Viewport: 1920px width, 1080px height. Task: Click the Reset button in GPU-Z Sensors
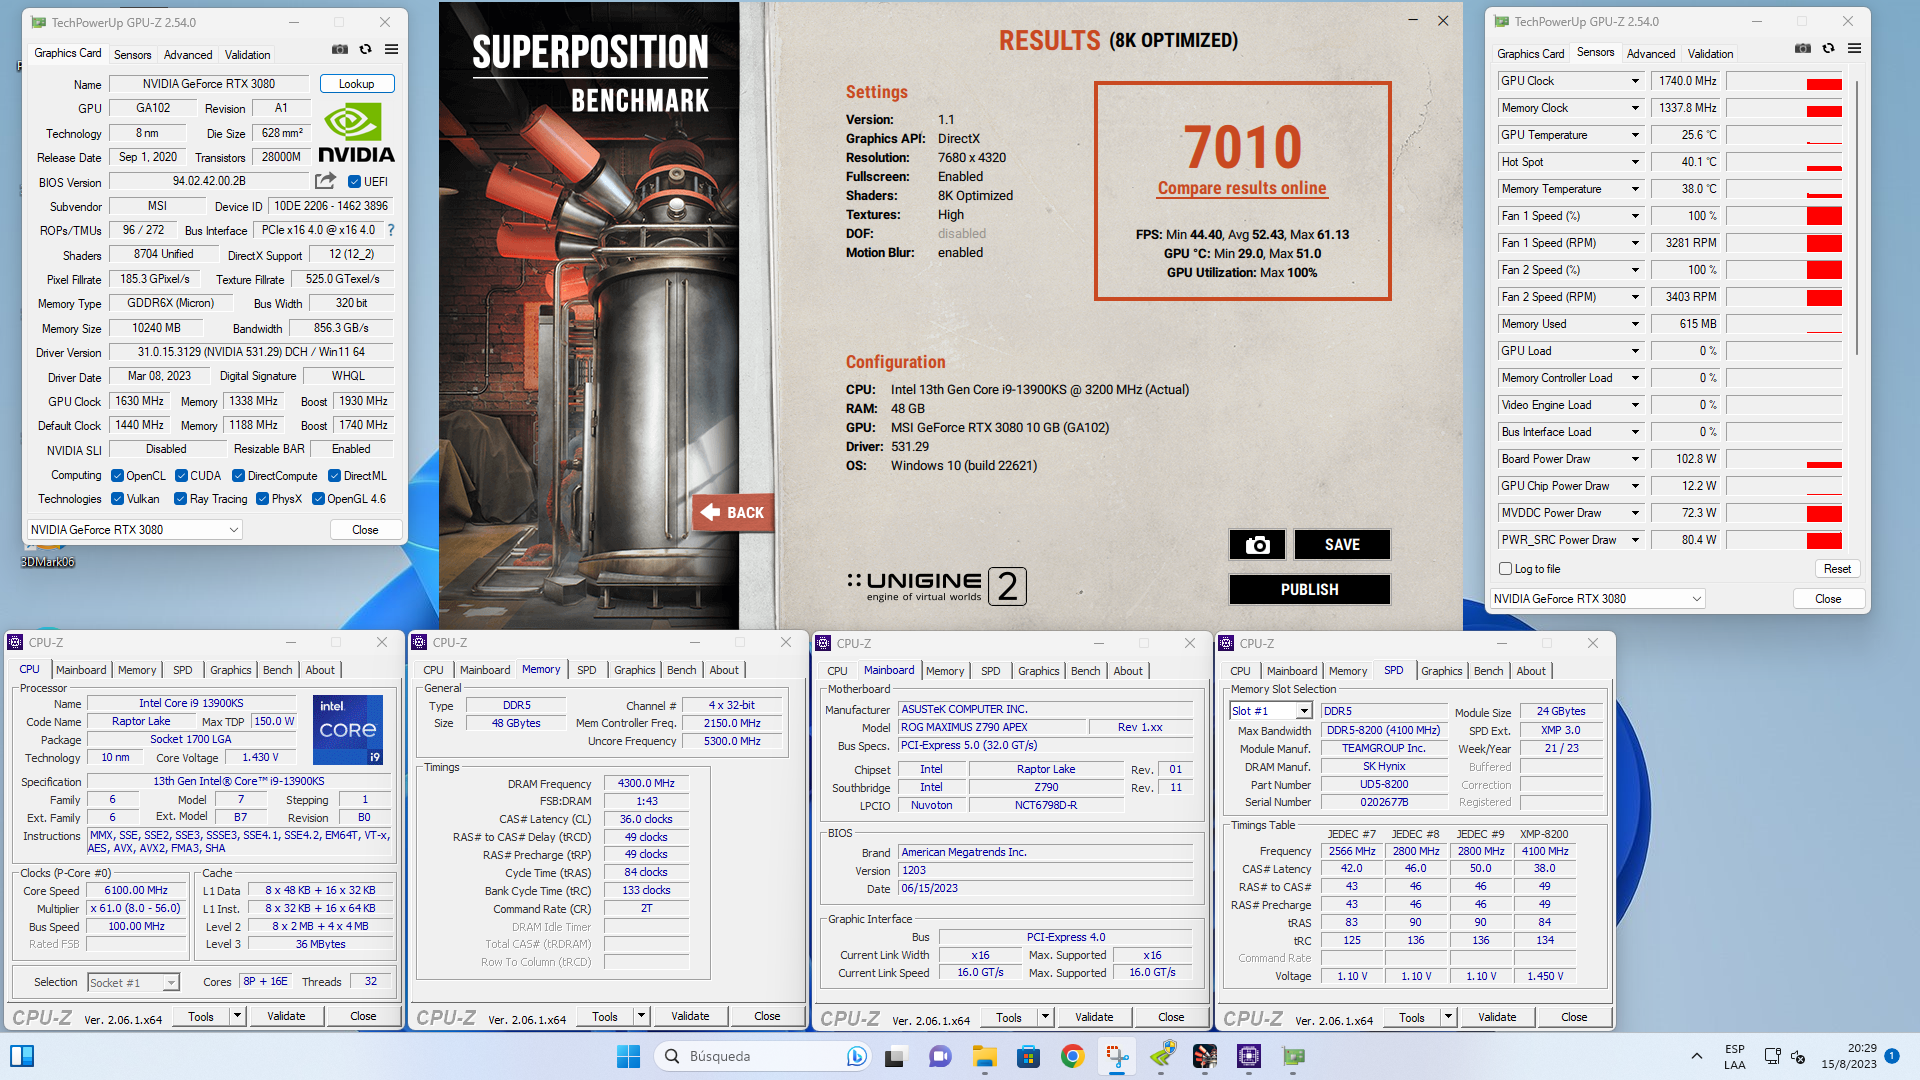pyautogui.click(x=1837, y=569)
